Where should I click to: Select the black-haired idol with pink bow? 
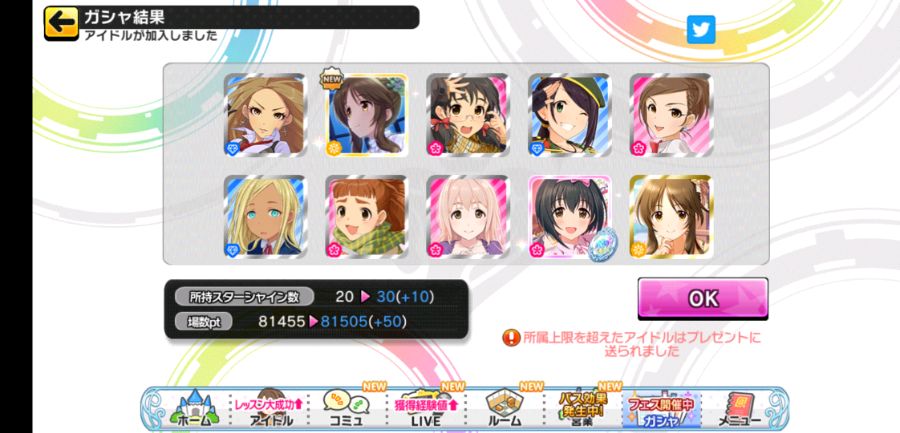[569, 216]
